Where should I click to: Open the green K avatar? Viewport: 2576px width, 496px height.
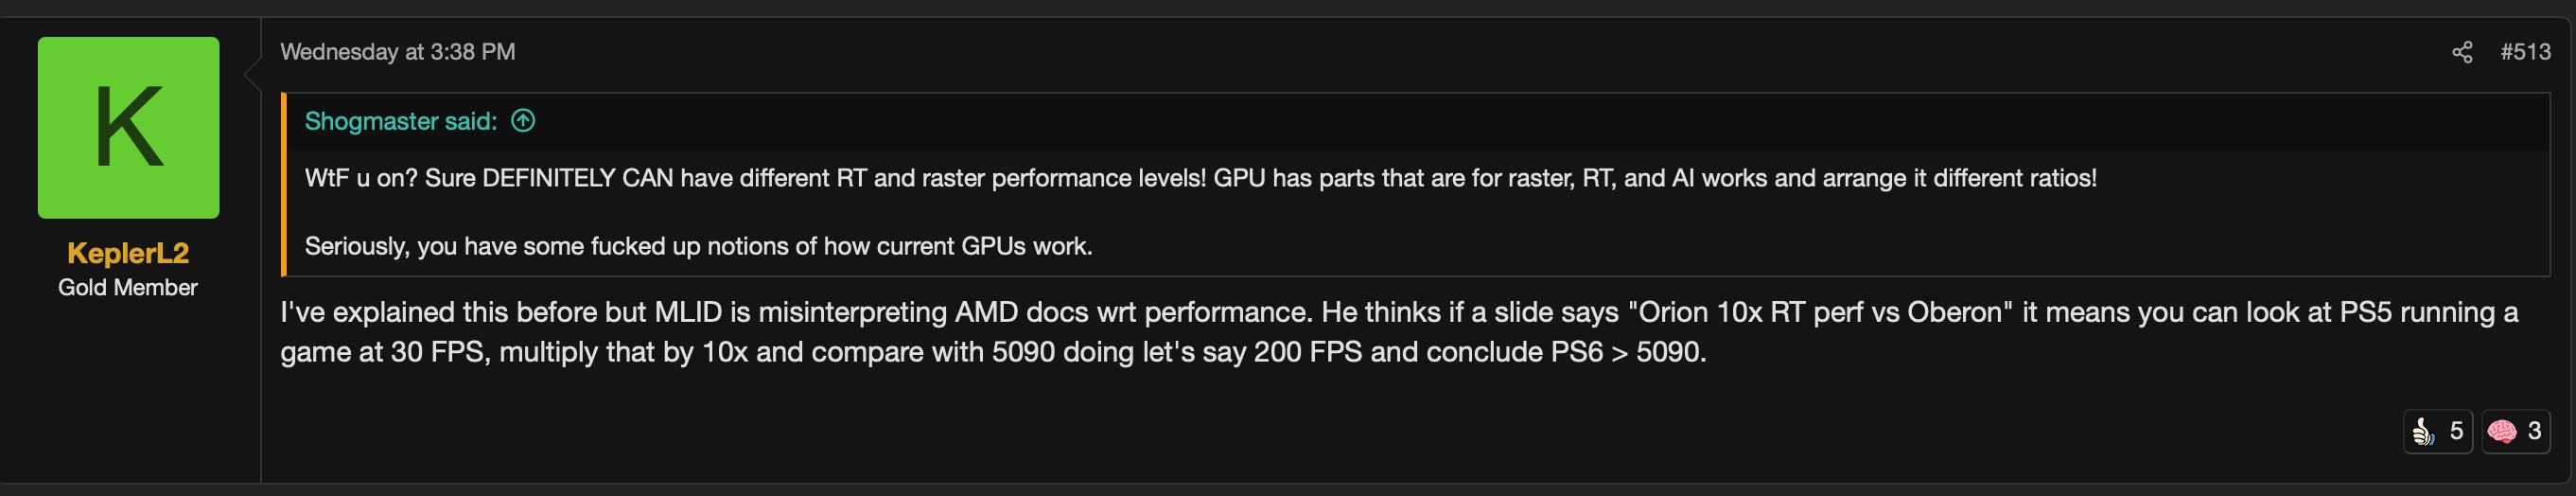point(128,128)
